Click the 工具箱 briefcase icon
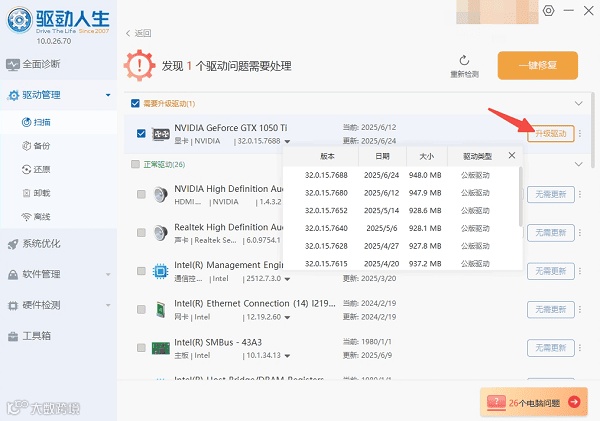 (x=13, y=336)
